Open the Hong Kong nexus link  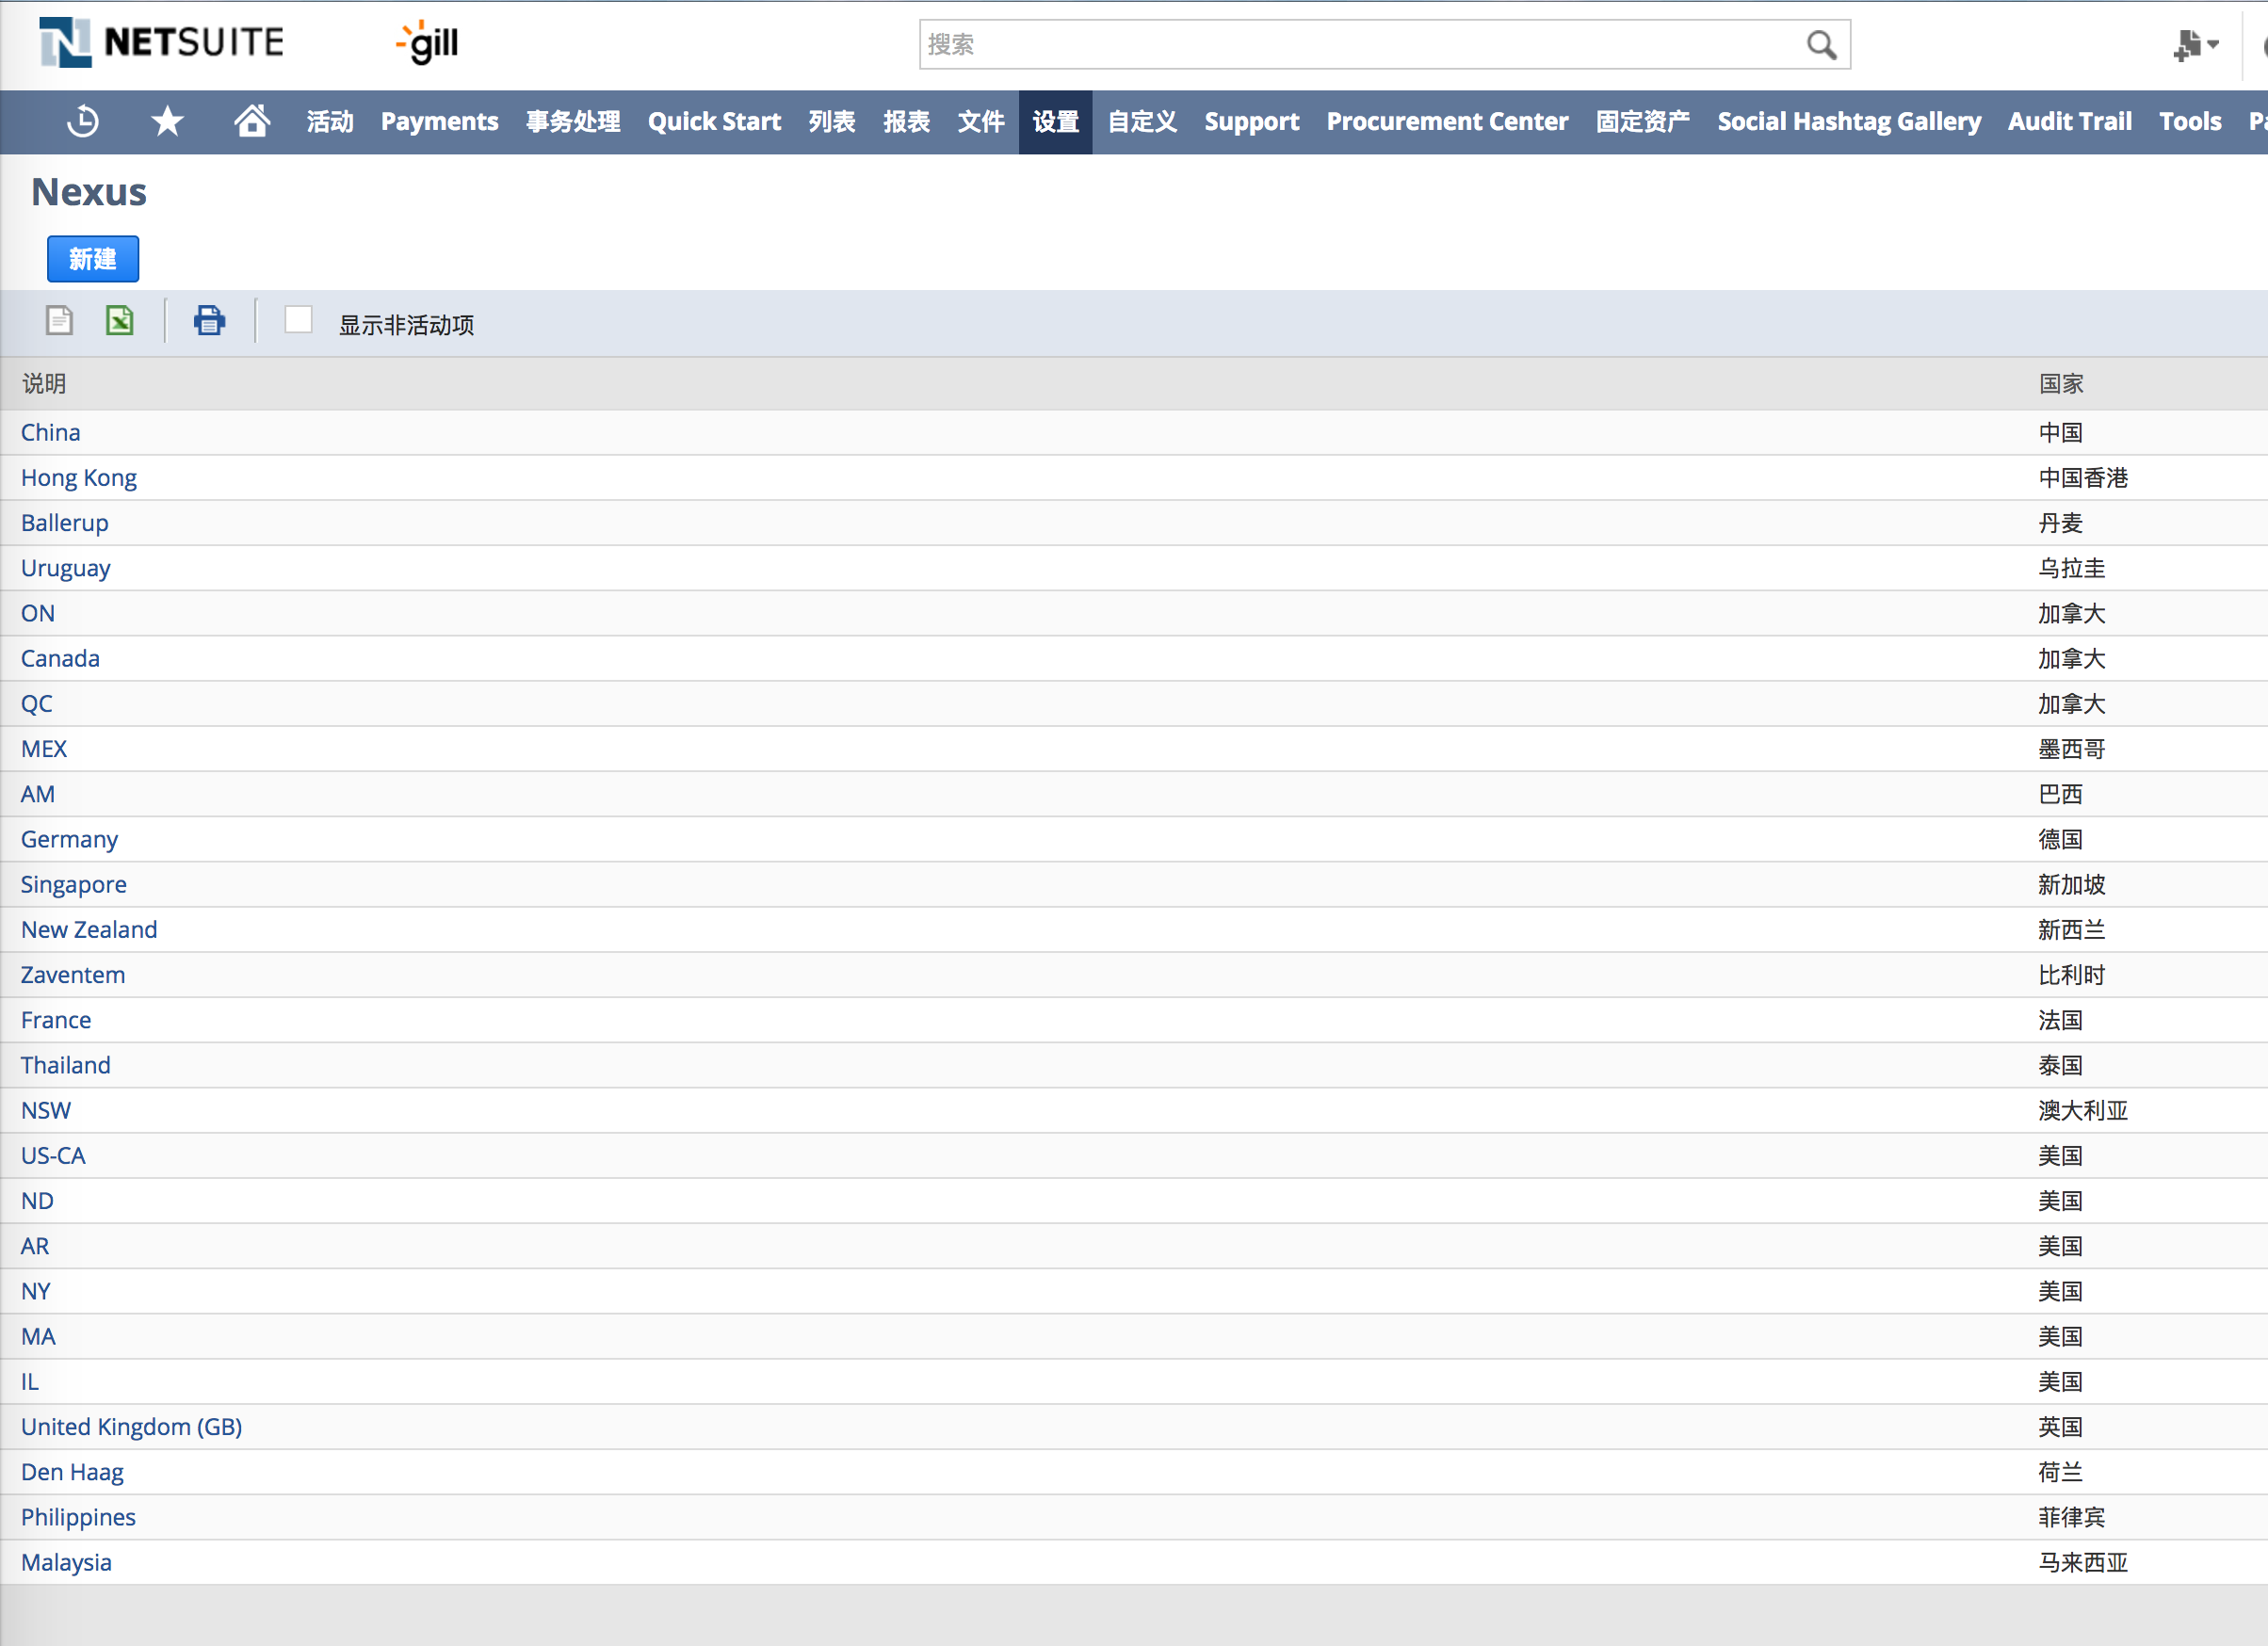click(78, 478)
